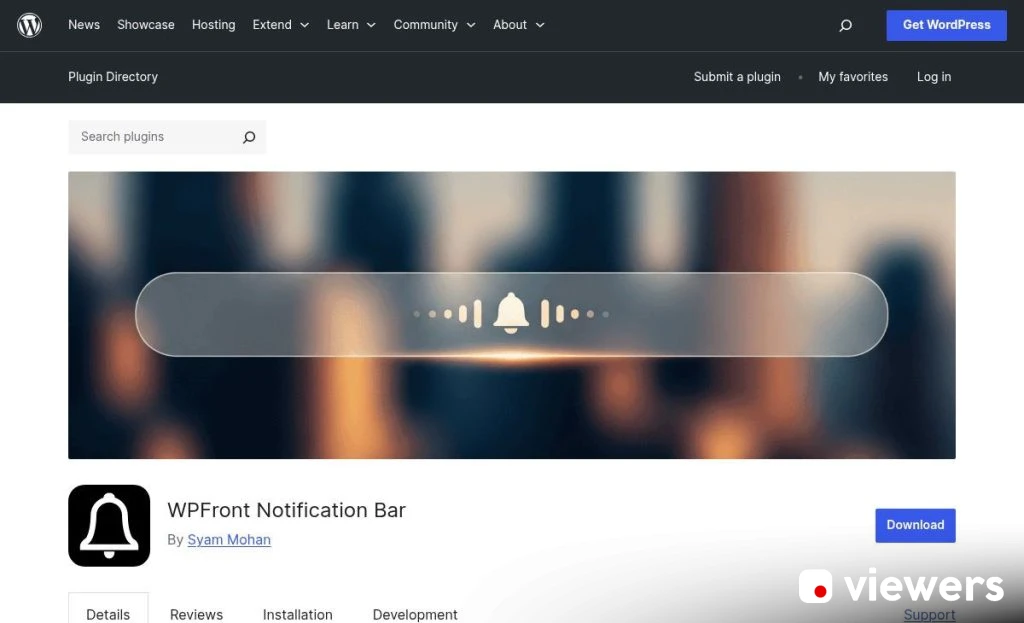Screen dimensions: 1024x623
Task: Open the Installation tab
Action: 297,615
